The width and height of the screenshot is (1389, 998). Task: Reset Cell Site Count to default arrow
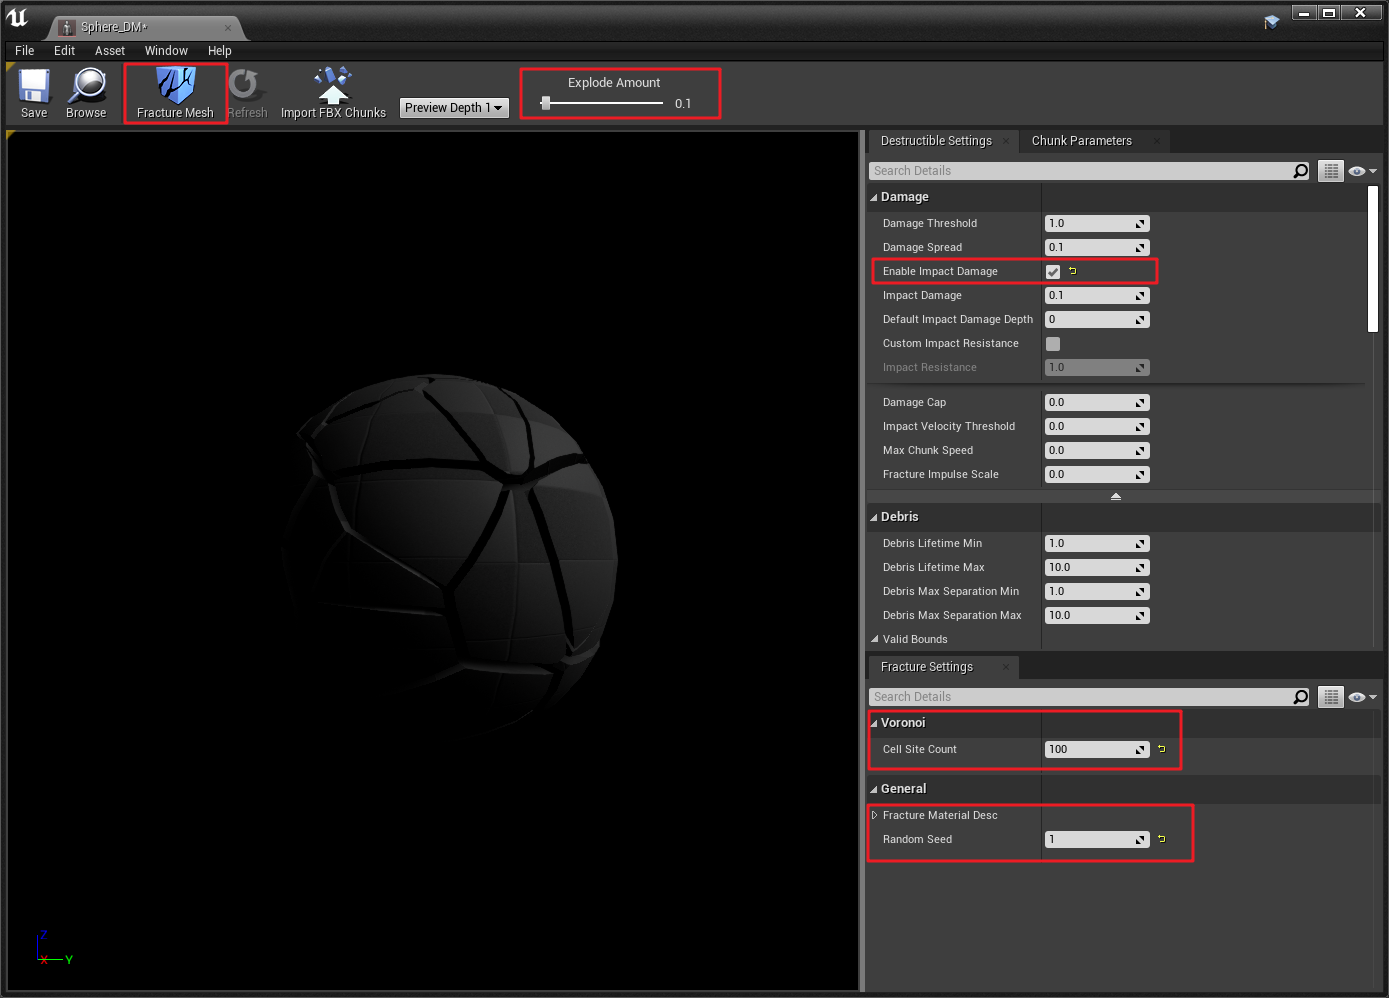[1161, 749]
